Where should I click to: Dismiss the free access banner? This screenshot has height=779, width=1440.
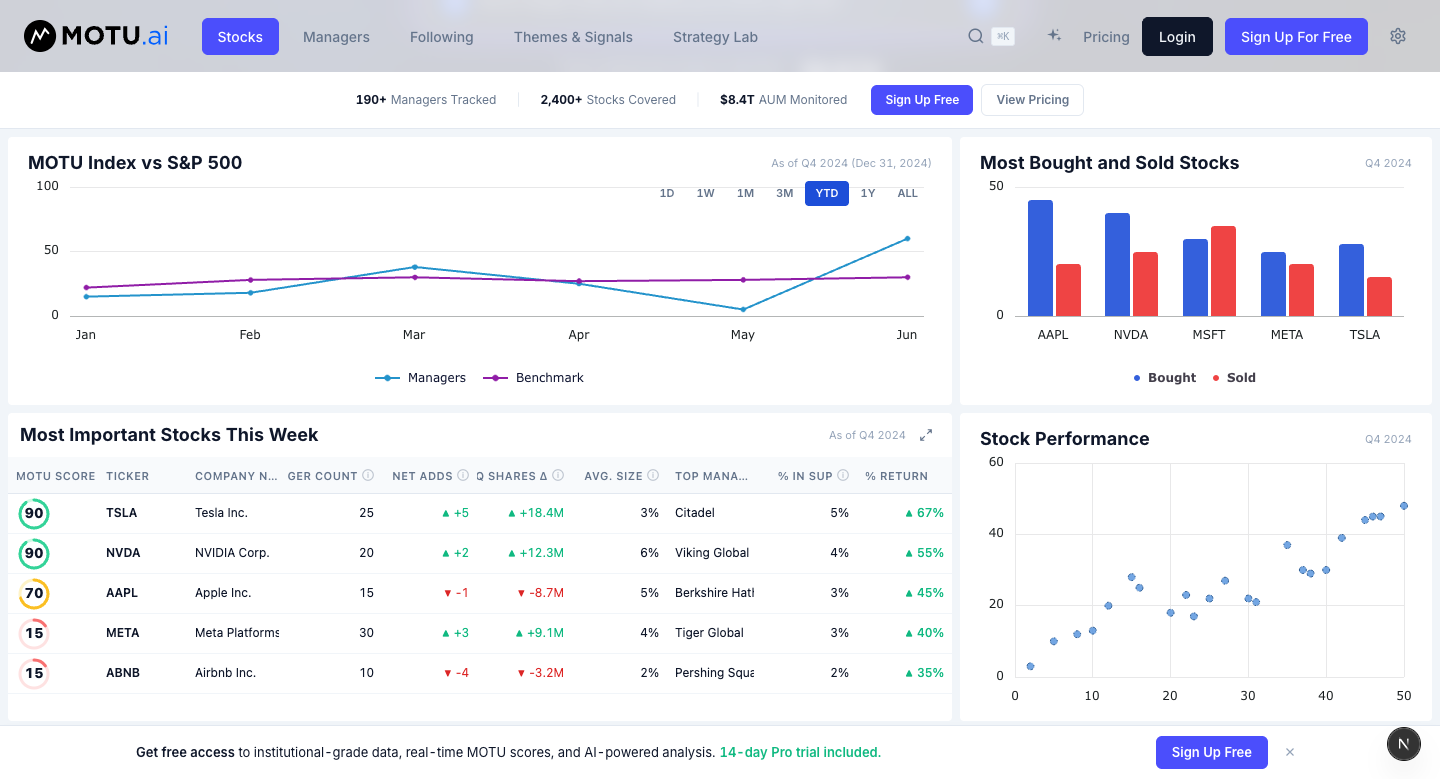(x=1290, y=752)
